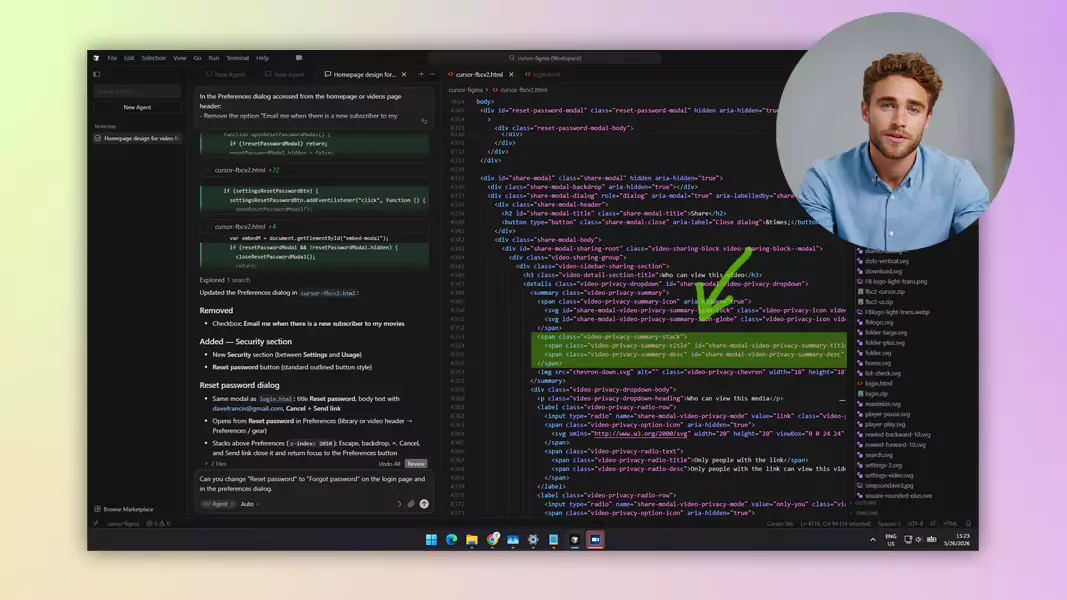Viewport: 1067px width, 600px height.
Task: Open folder-large.svg in file explorer
Action: [885, 333]
